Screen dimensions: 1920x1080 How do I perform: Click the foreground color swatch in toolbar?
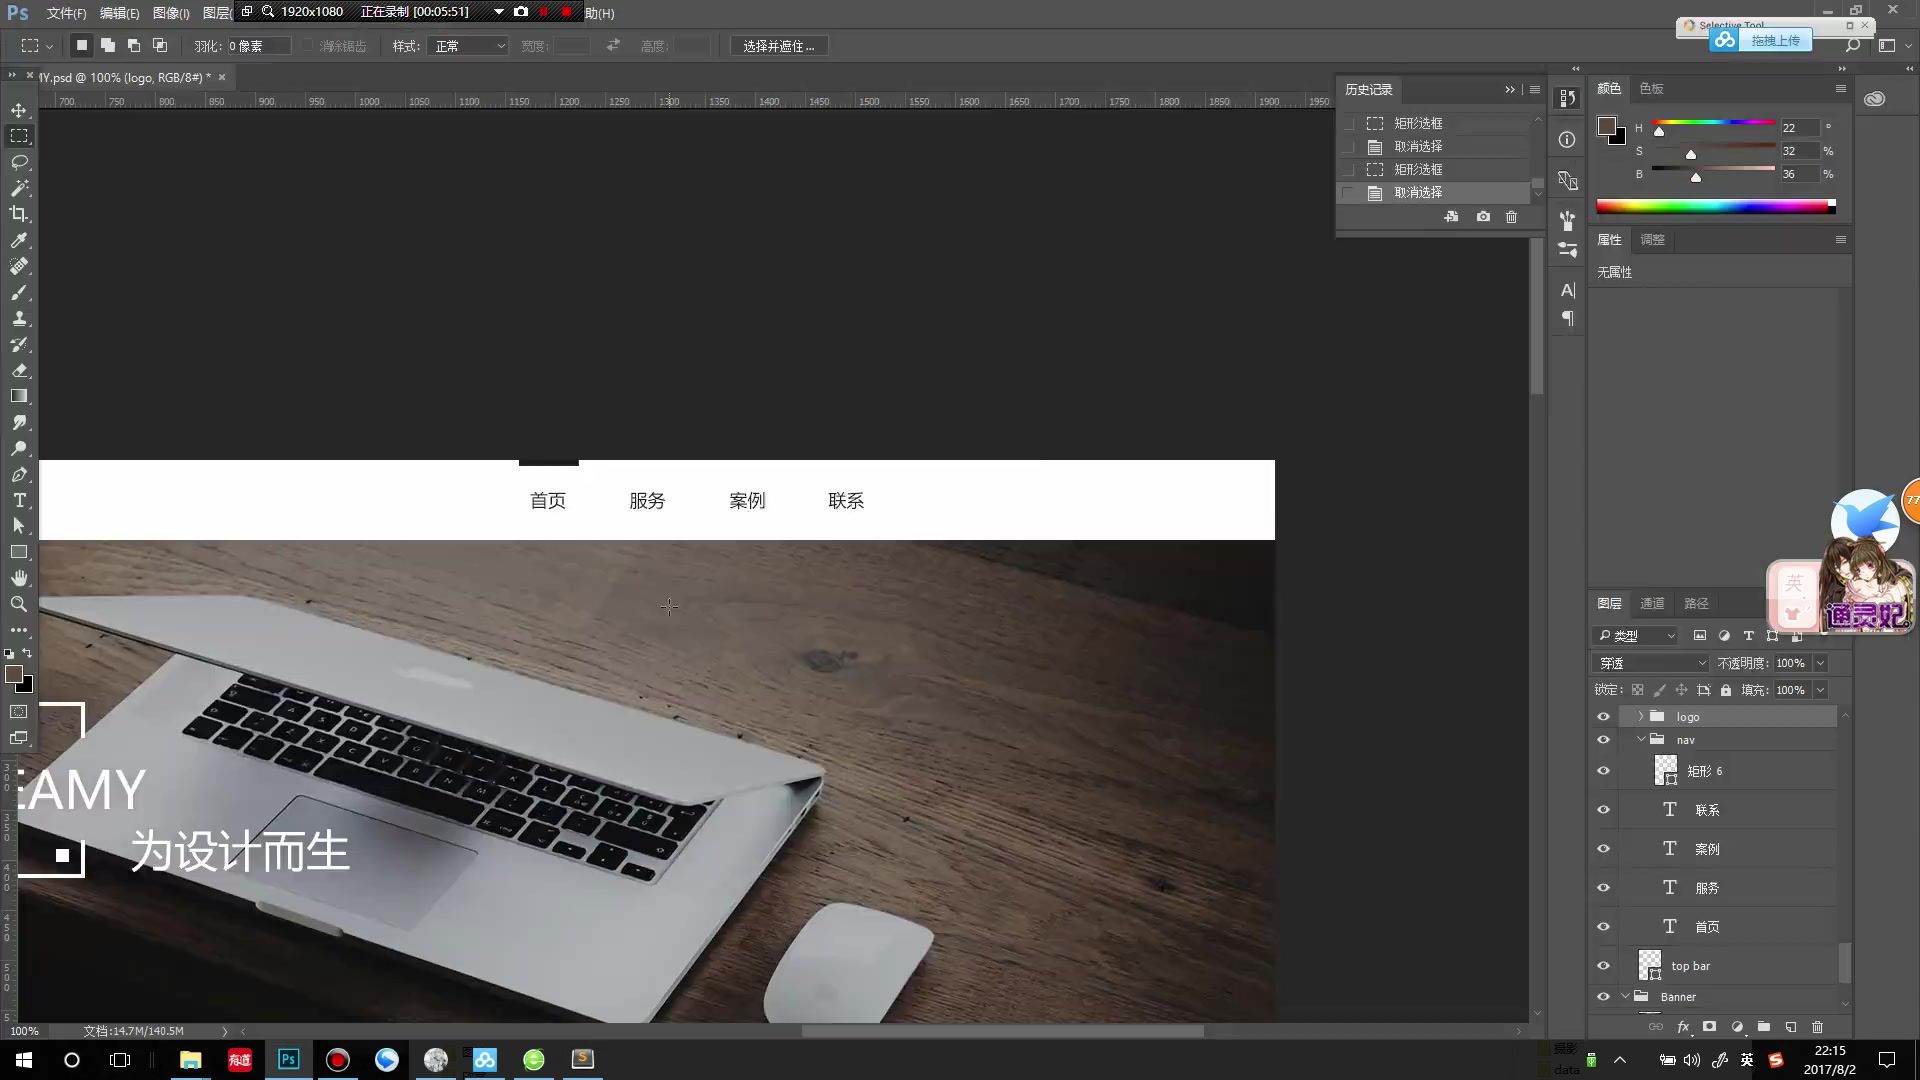coord(14,674)
